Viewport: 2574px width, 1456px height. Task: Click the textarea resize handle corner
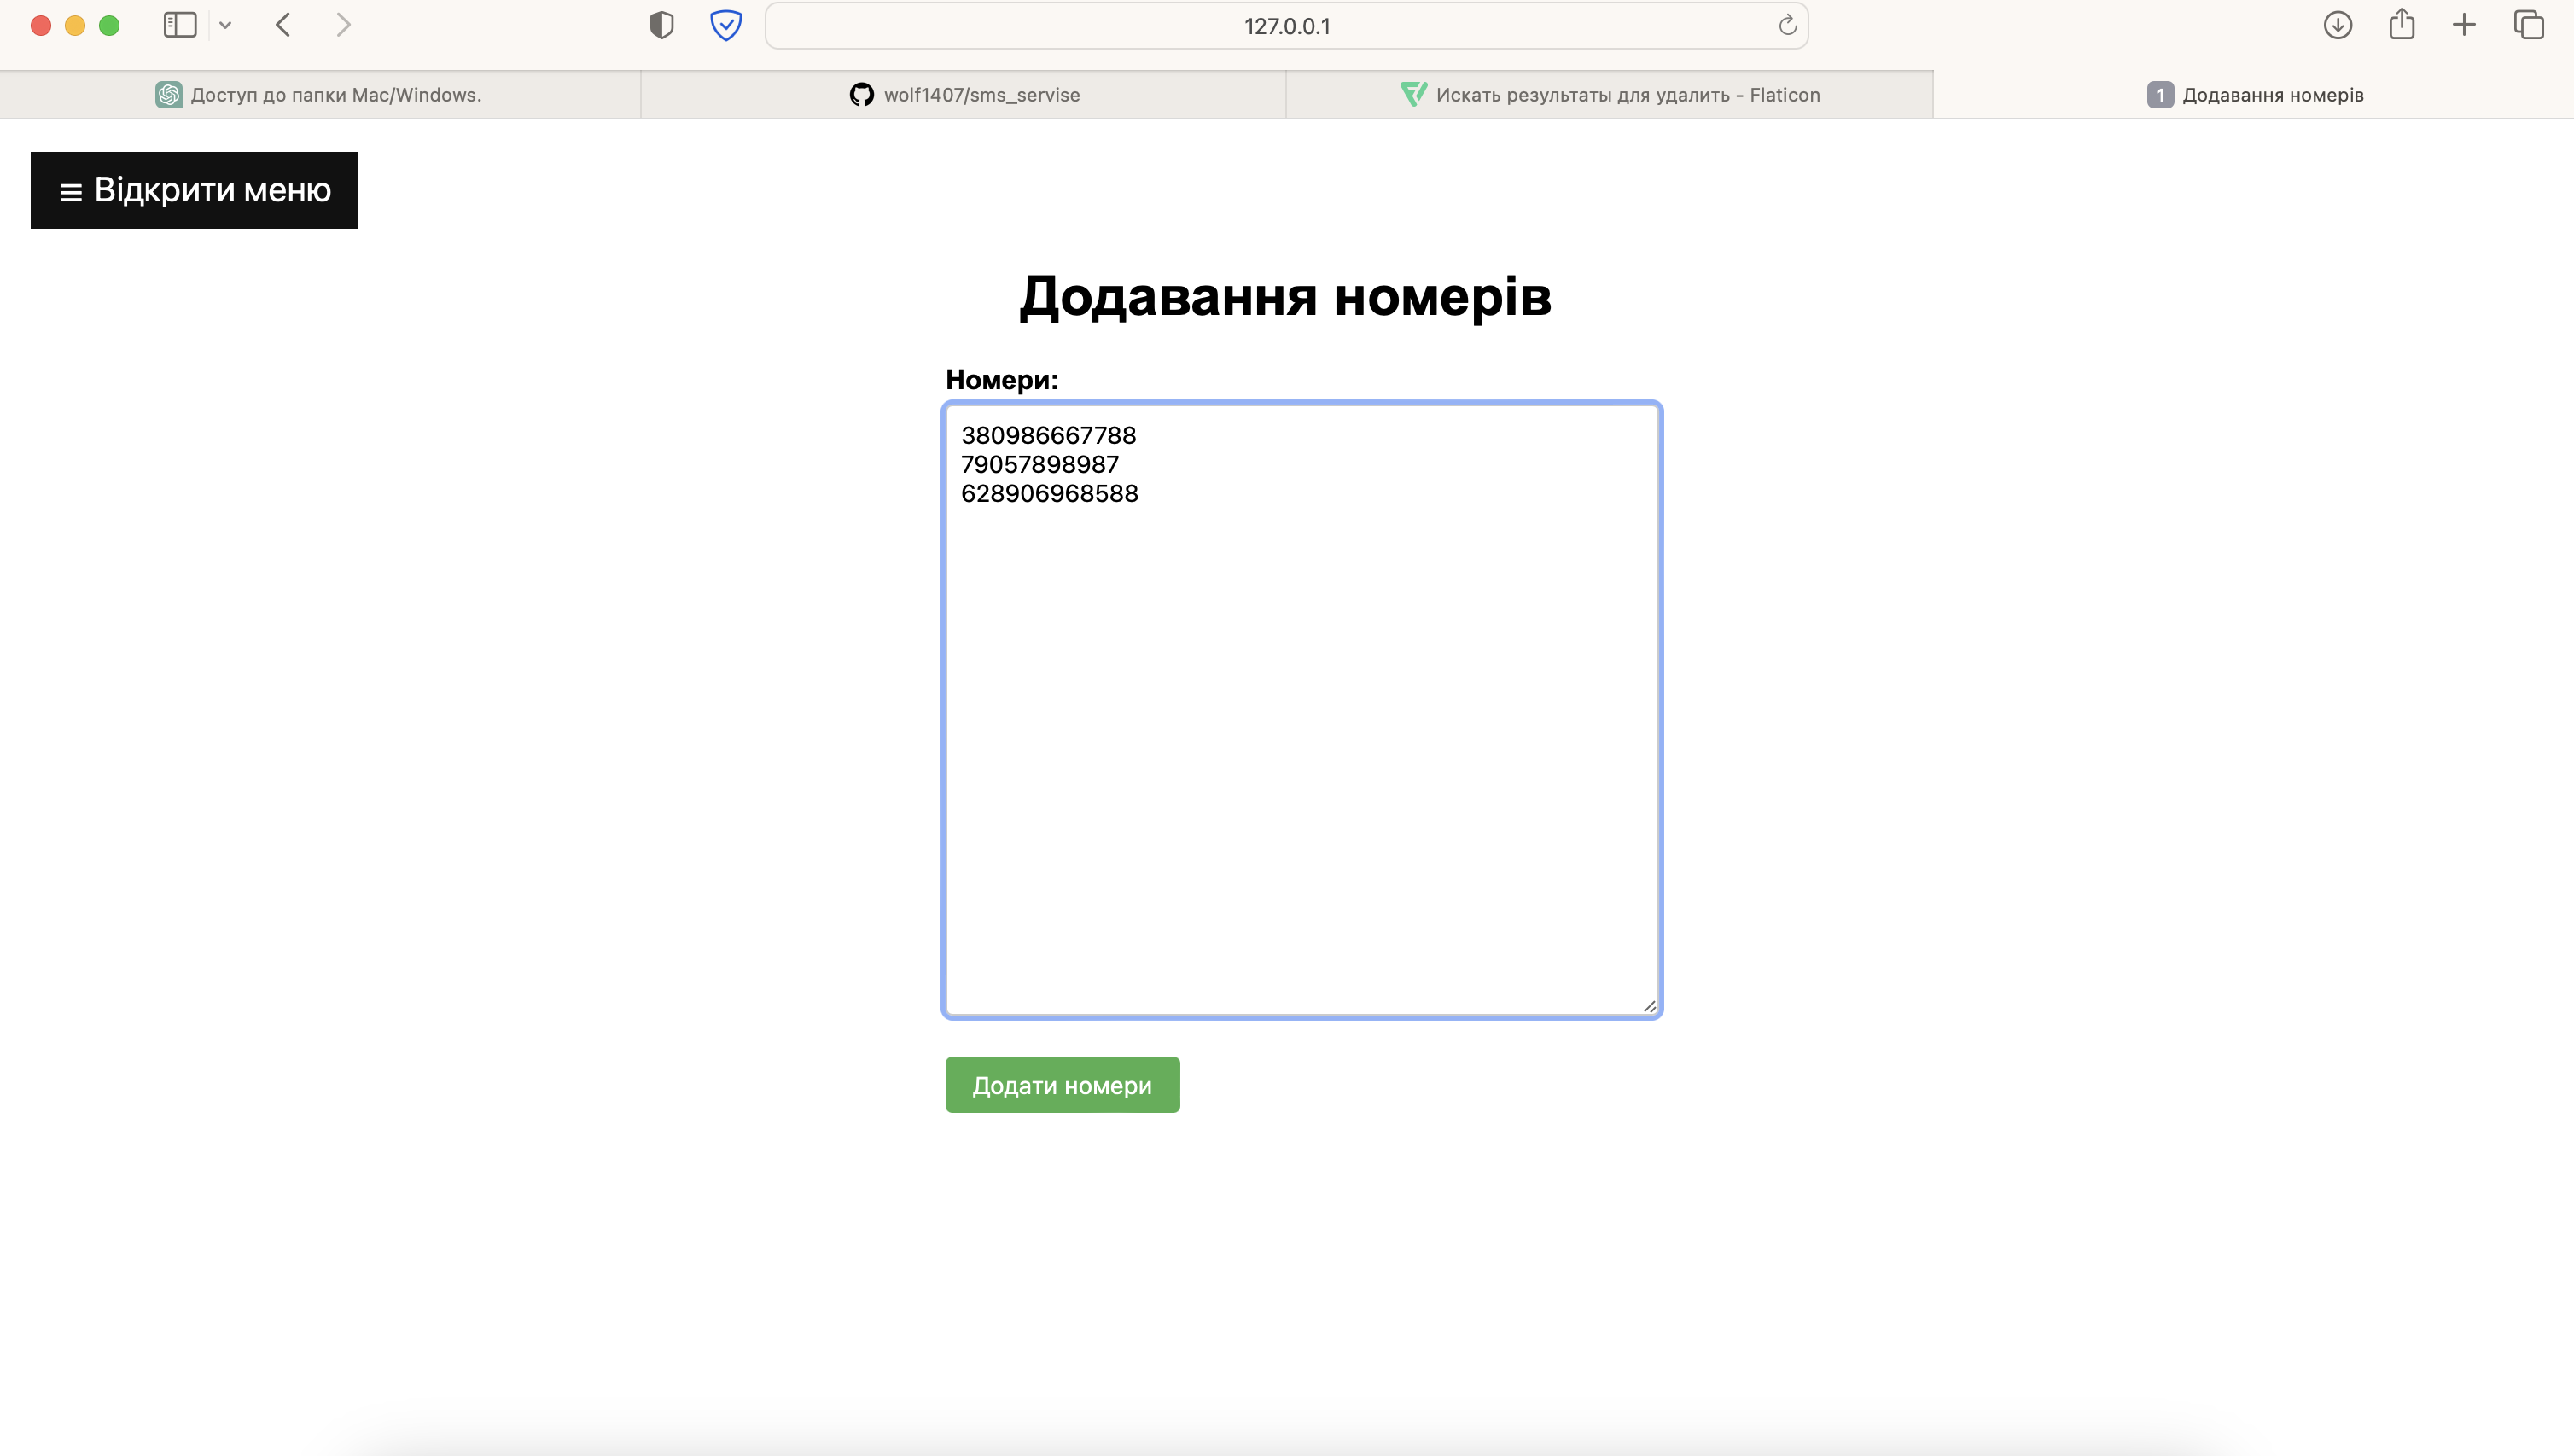coord(1649,1006)
